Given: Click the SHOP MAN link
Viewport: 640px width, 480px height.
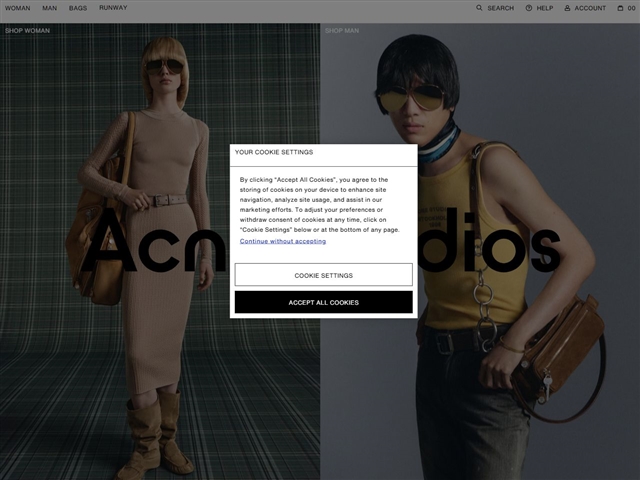Looking at the screenshot, I should (342, 31).
